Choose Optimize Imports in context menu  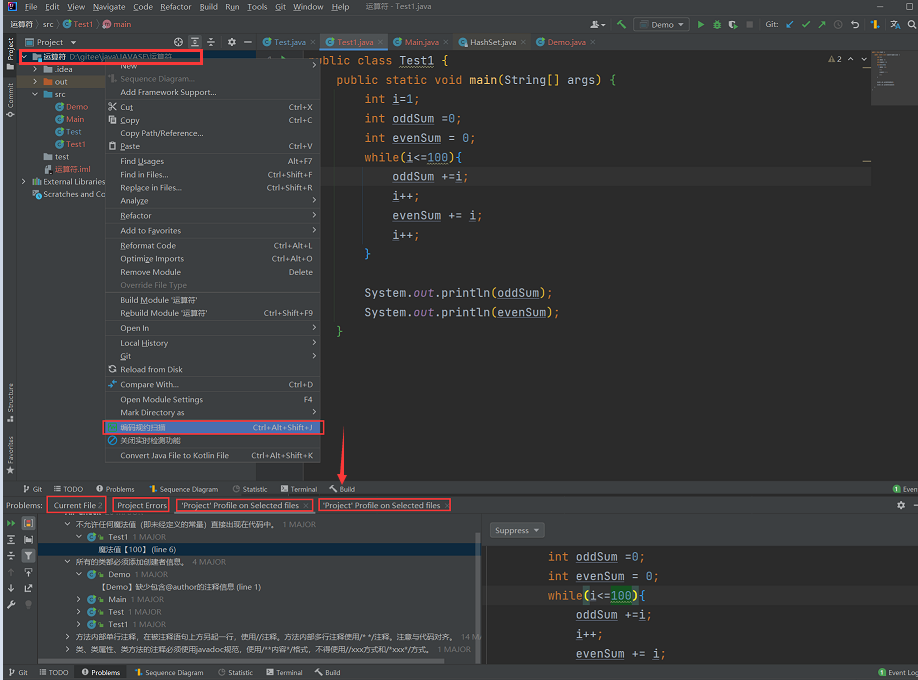click(213, 259)
